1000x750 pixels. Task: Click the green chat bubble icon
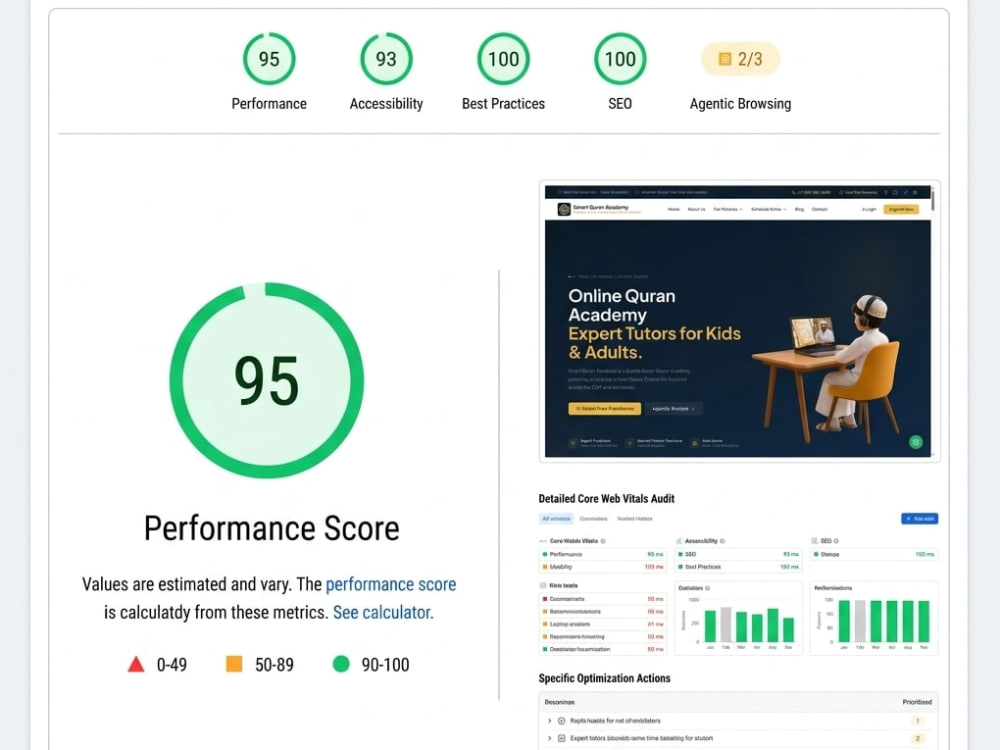916,442
